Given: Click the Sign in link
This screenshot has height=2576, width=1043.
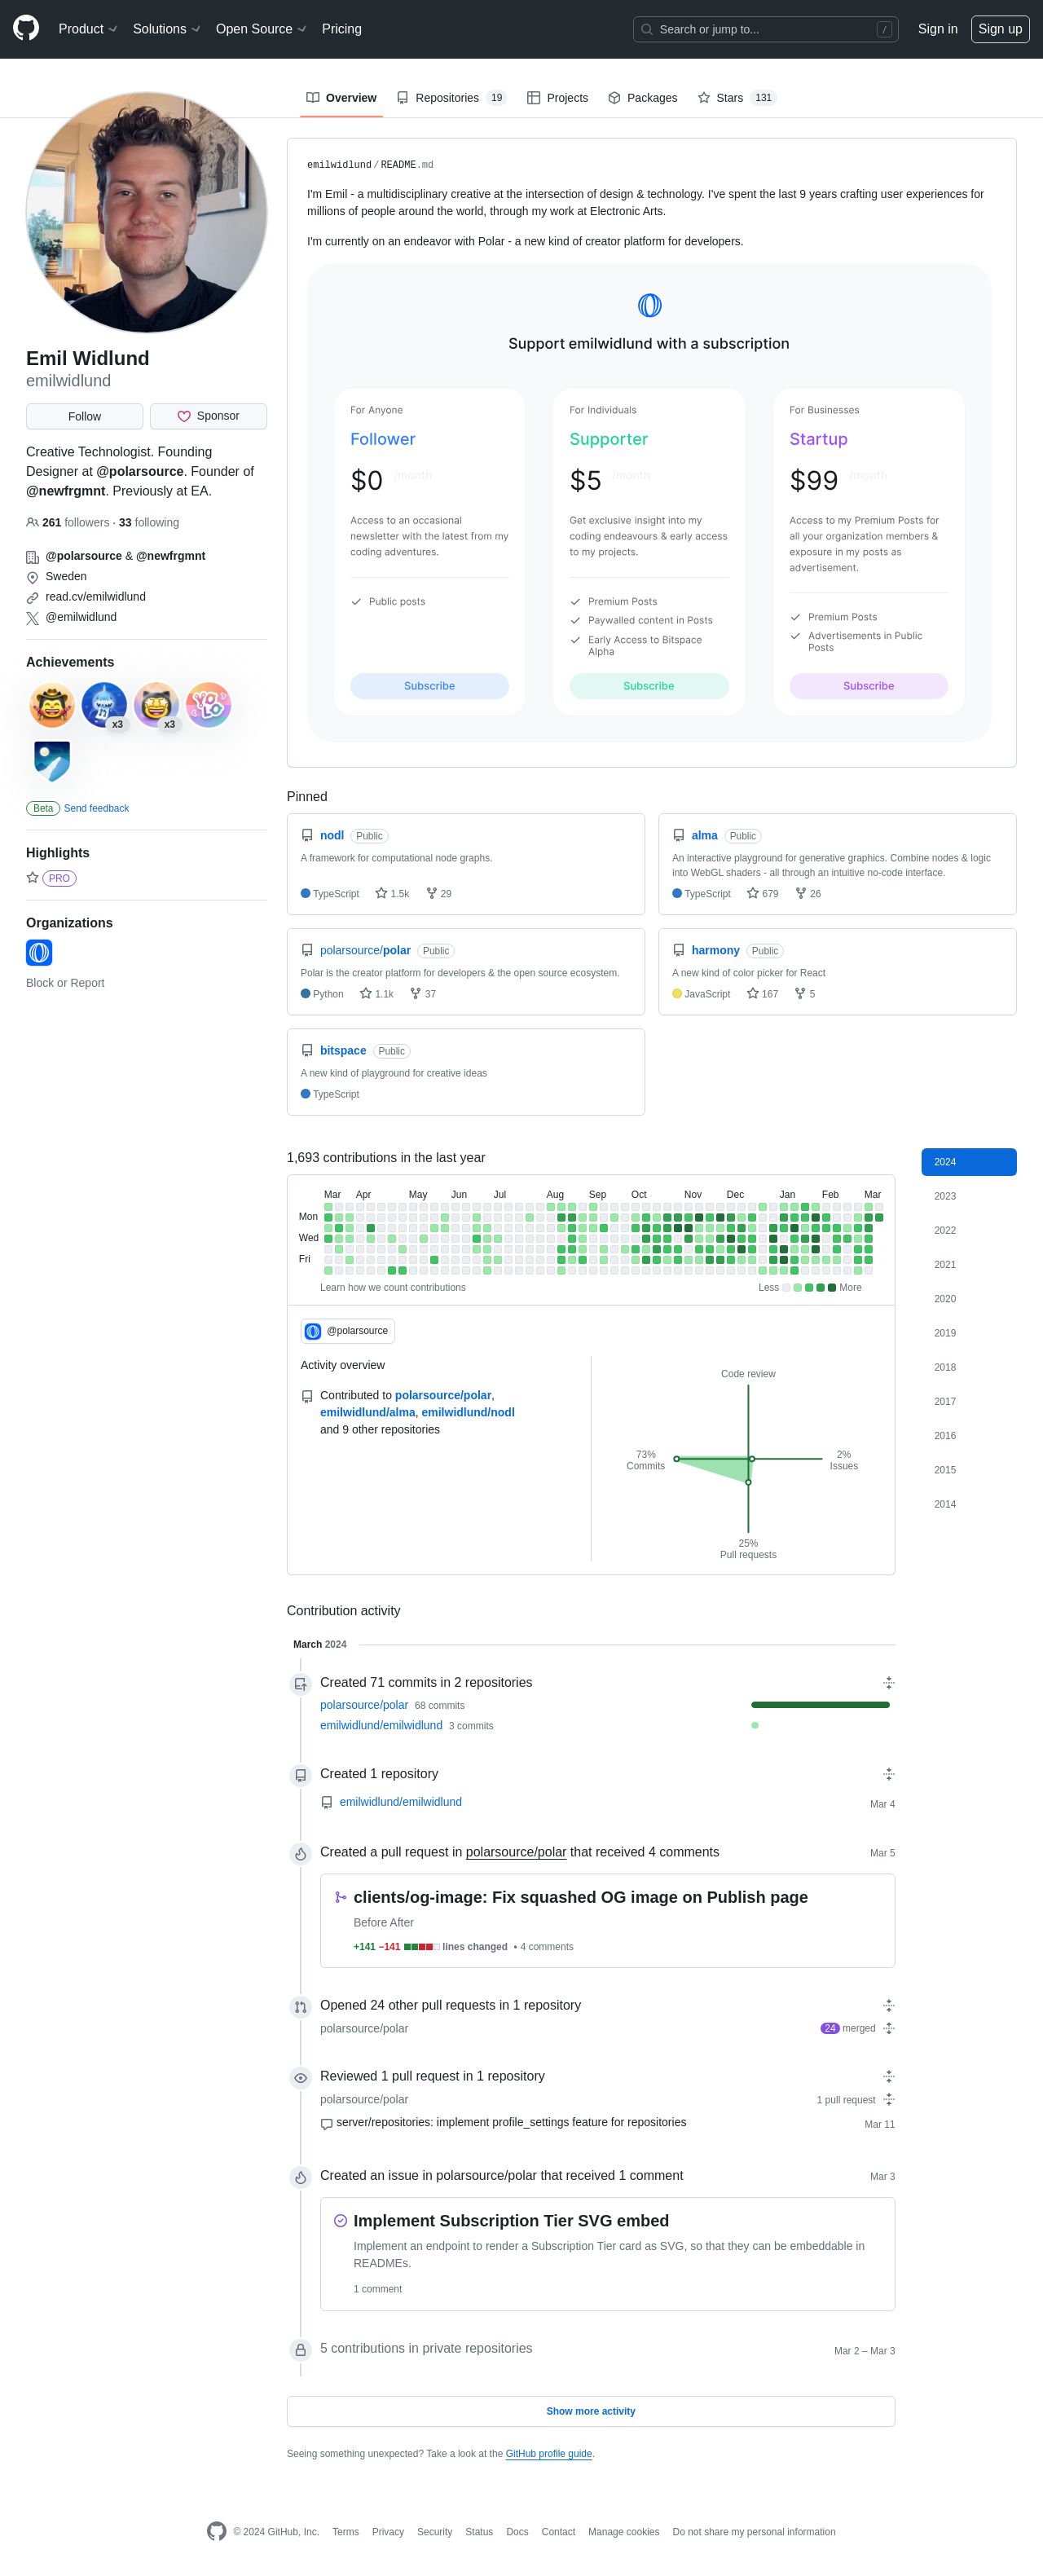Looking at the screenshot, I should 938,29.
